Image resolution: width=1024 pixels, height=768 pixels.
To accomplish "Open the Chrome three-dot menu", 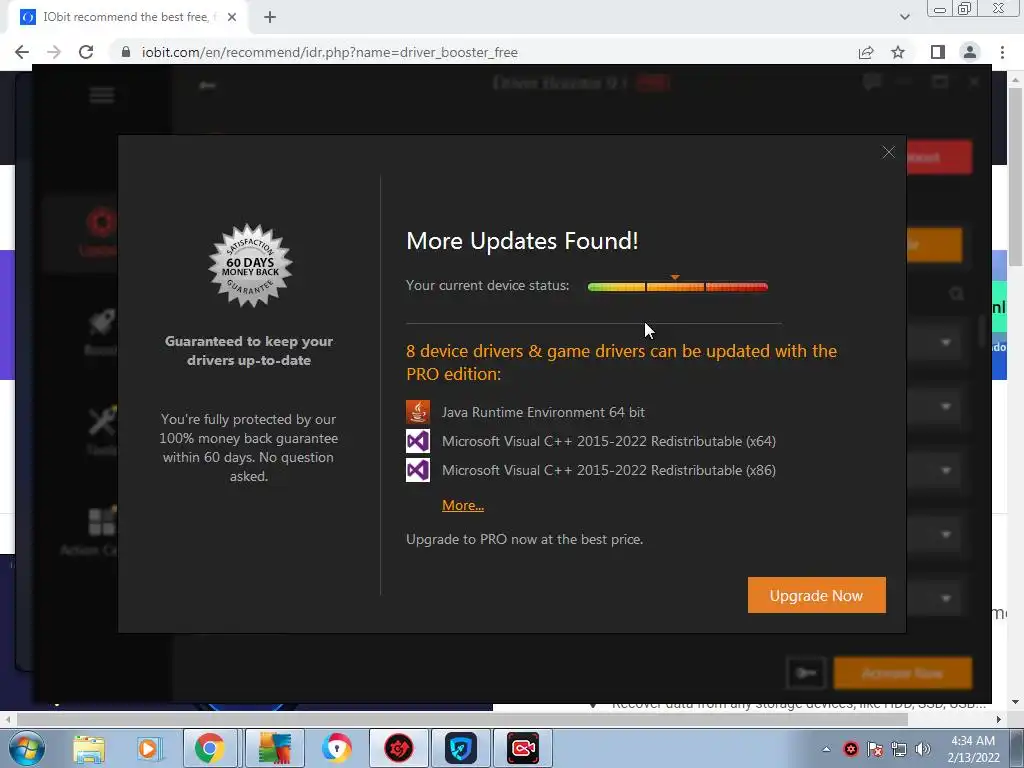I will tap(1002, 52).
